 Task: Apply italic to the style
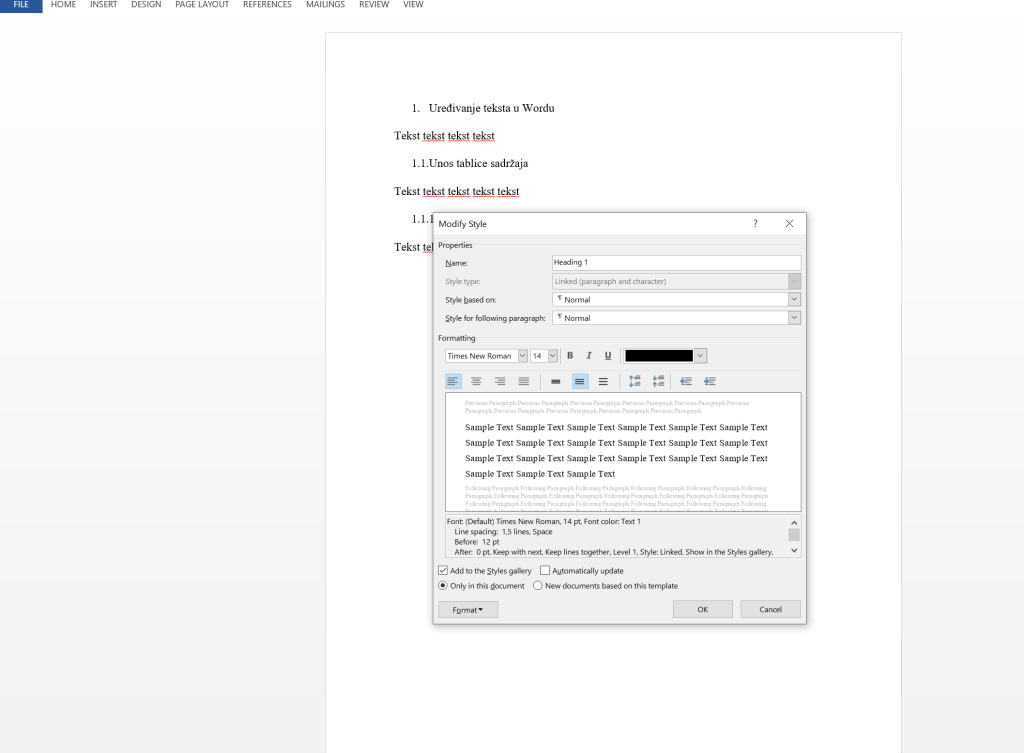pyautogui.click(x=589, y=356)
